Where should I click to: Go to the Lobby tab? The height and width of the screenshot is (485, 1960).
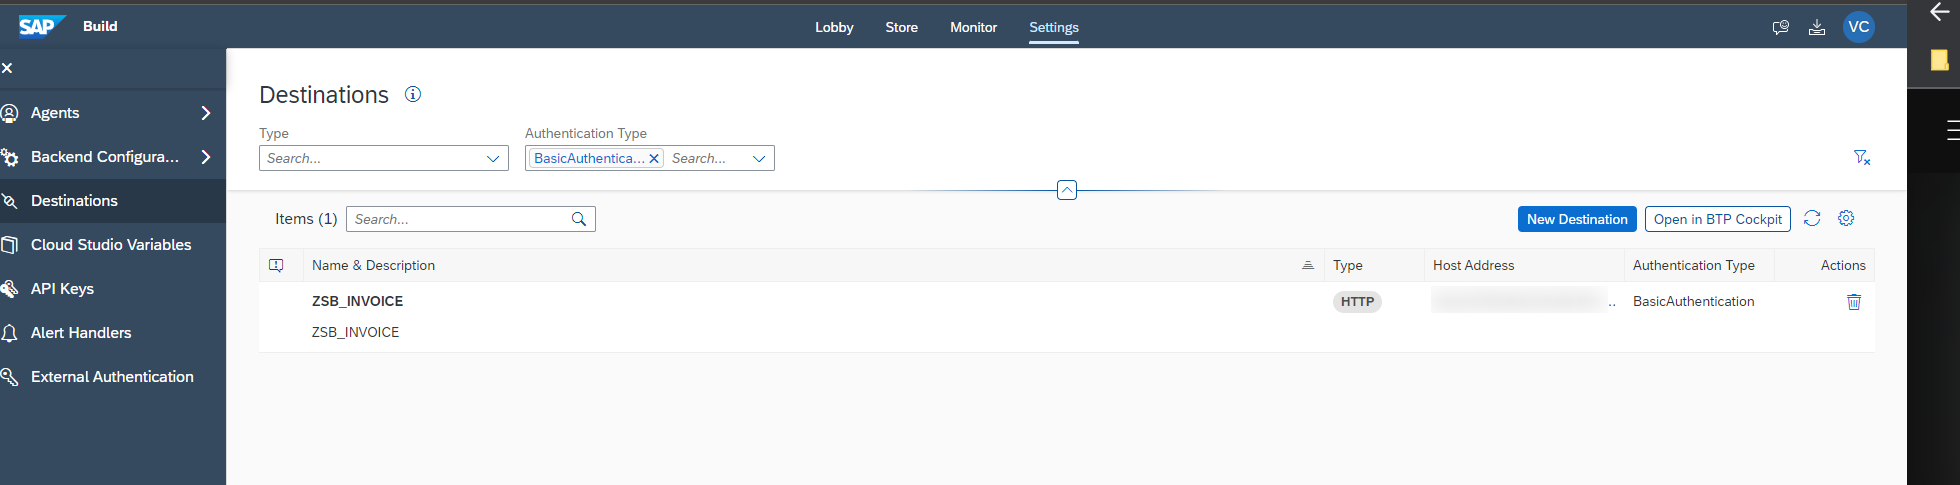pos(834,27)
